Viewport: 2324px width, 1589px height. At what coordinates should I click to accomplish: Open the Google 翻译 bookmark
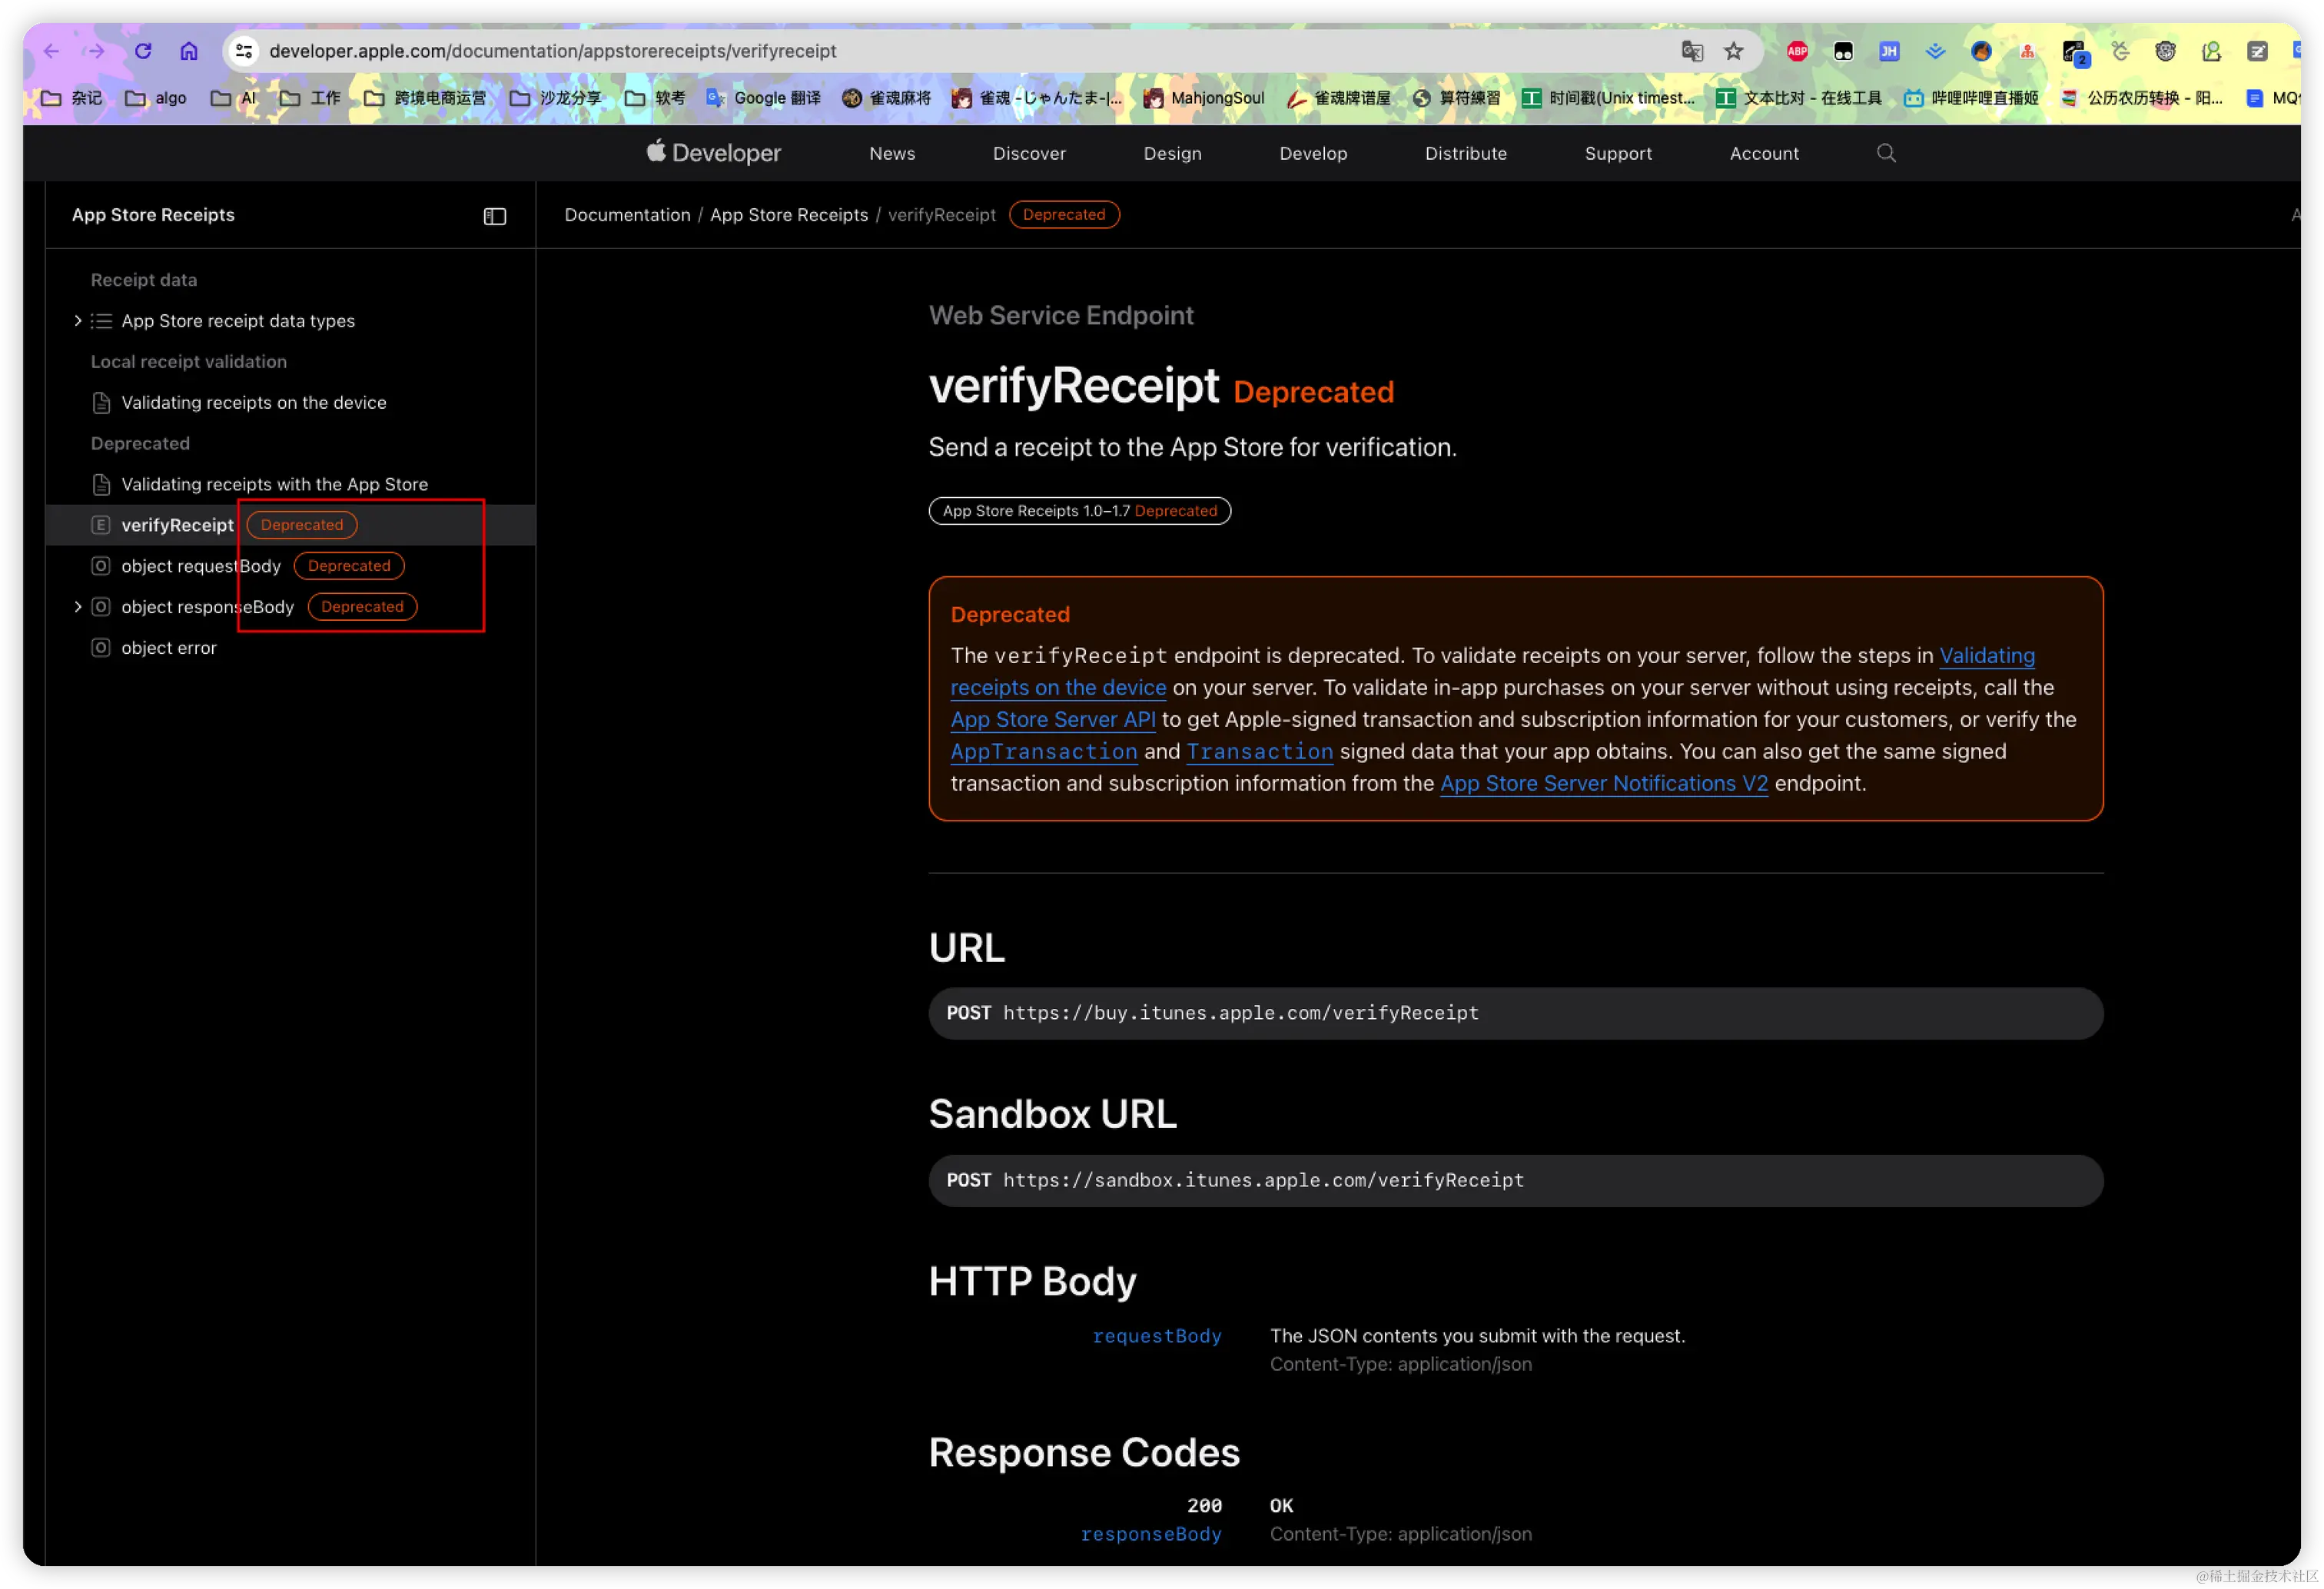pyautogui.click(x=764, y=98)
